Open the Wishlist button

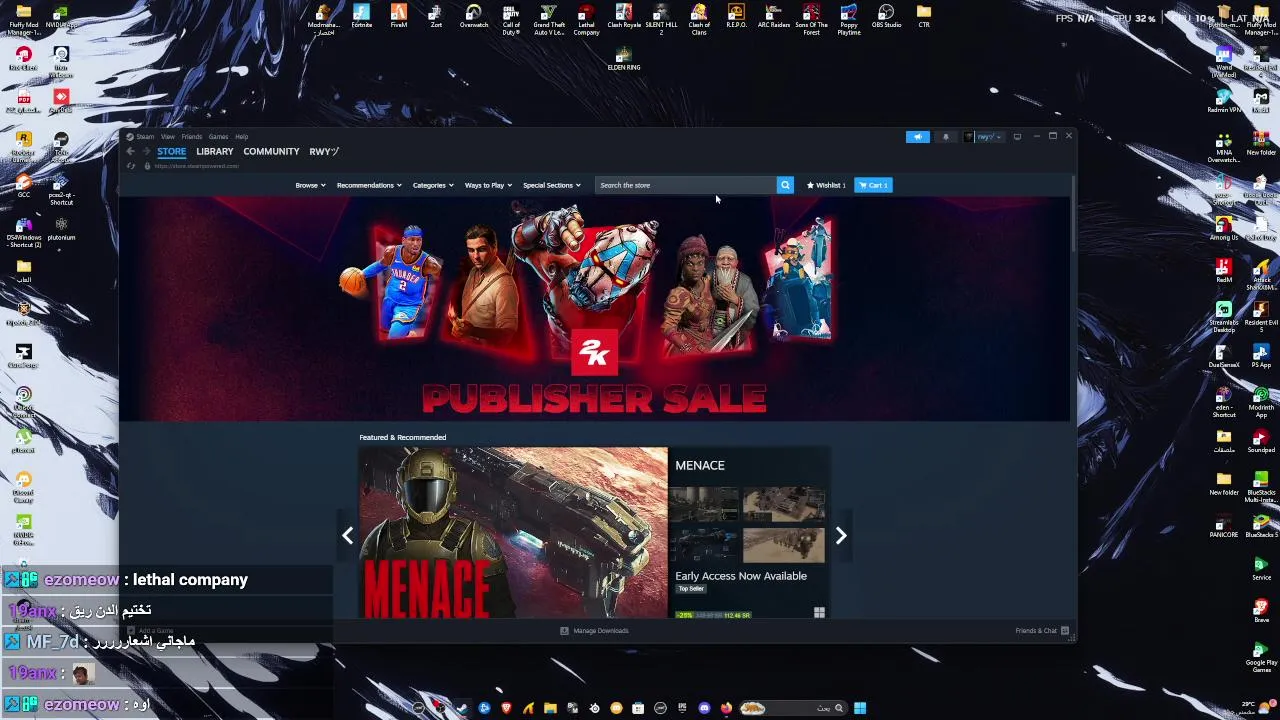(x=826, y=185)
